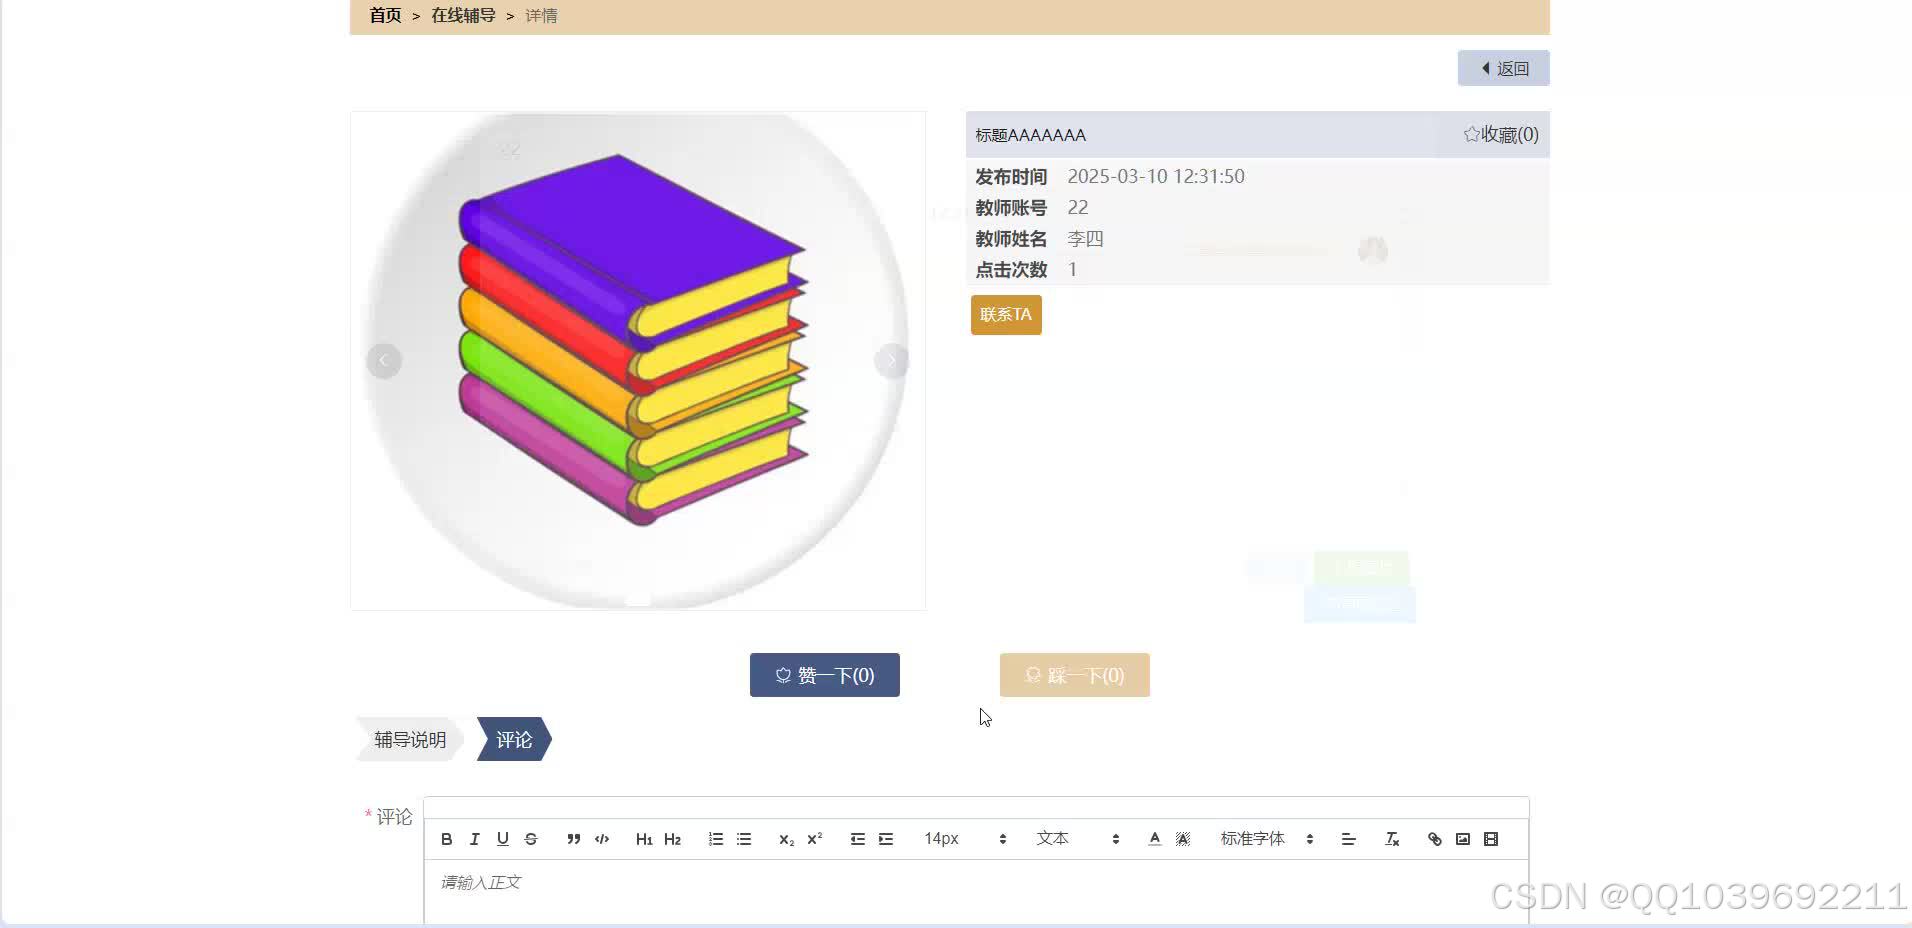Open the 文本 heading style dropdown
1912x928 pixels.
1077,839
